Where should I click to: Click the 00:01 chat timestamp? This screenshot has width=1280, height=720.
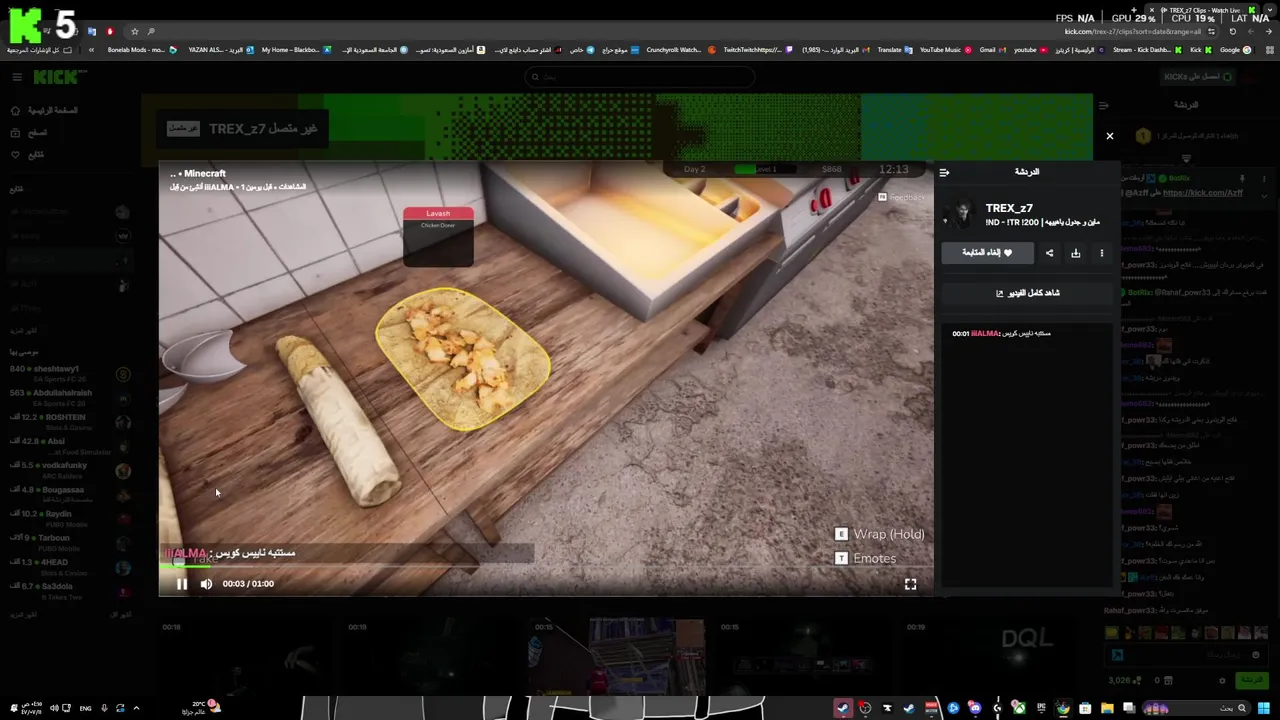[960, 333]
